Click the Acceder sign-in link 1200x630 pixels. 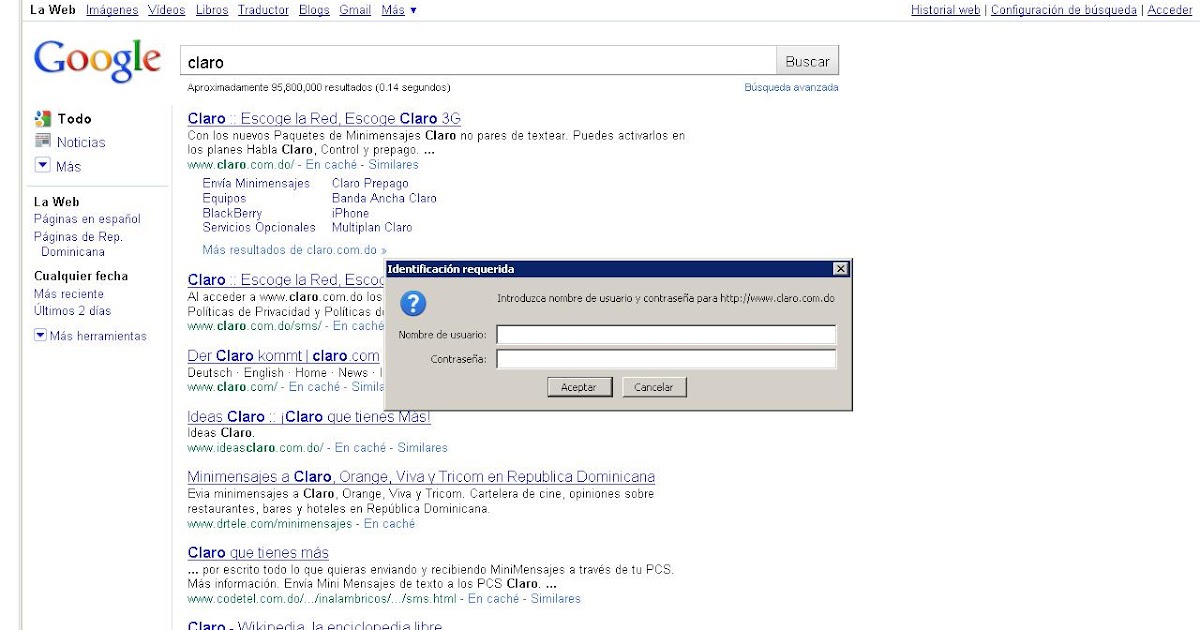(1169, 10)
